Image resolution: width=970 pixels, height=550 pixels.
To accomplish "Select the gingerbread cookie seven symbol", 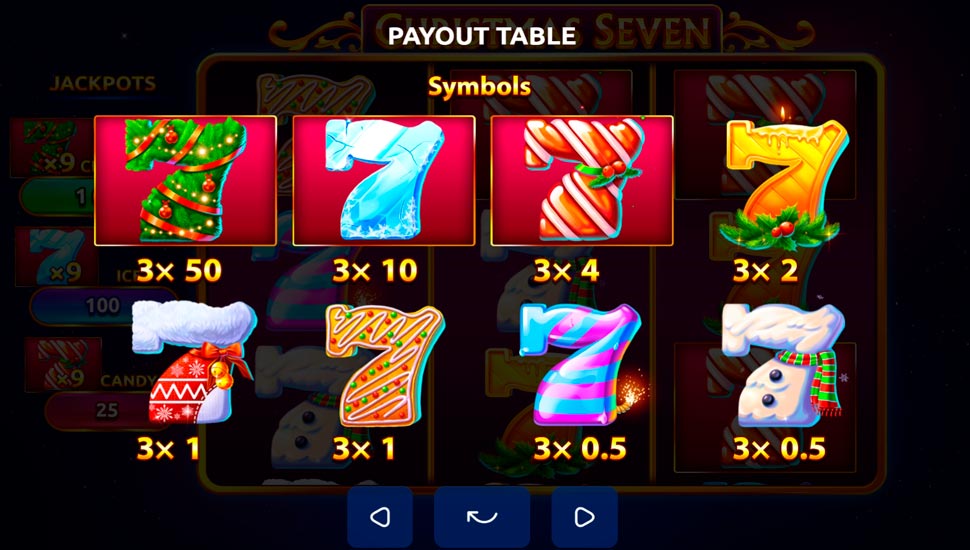I will (x=384, y=365).
